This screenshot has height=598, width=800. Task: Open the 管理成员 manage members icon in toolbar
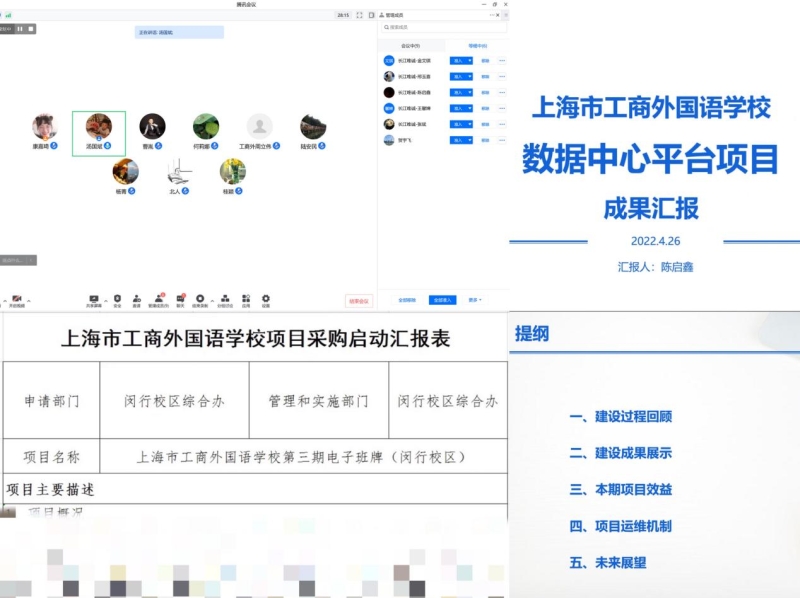[158, 297]
